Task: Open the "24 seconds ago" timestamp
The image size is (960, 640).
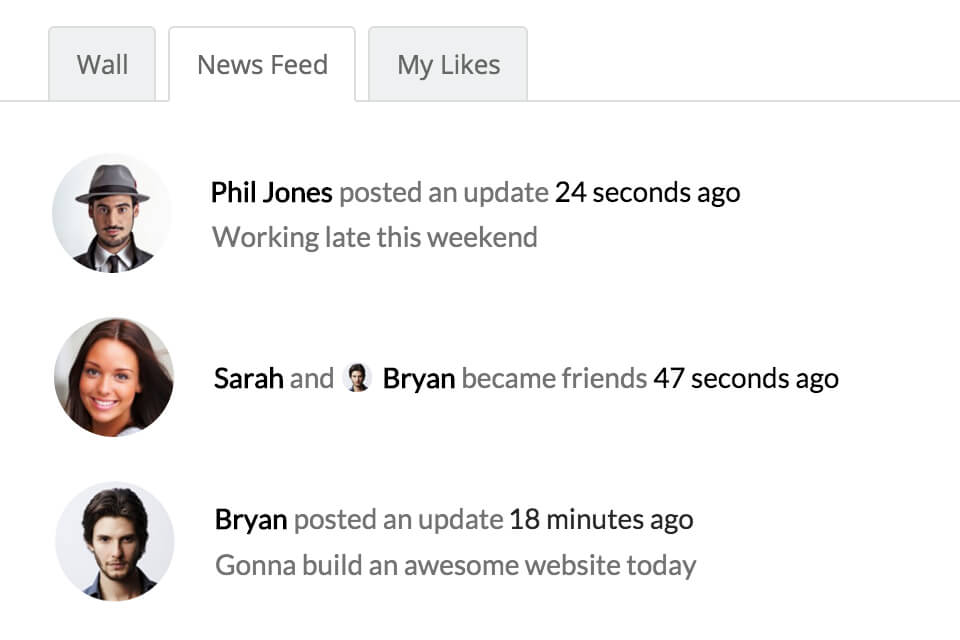Action: 647,192
